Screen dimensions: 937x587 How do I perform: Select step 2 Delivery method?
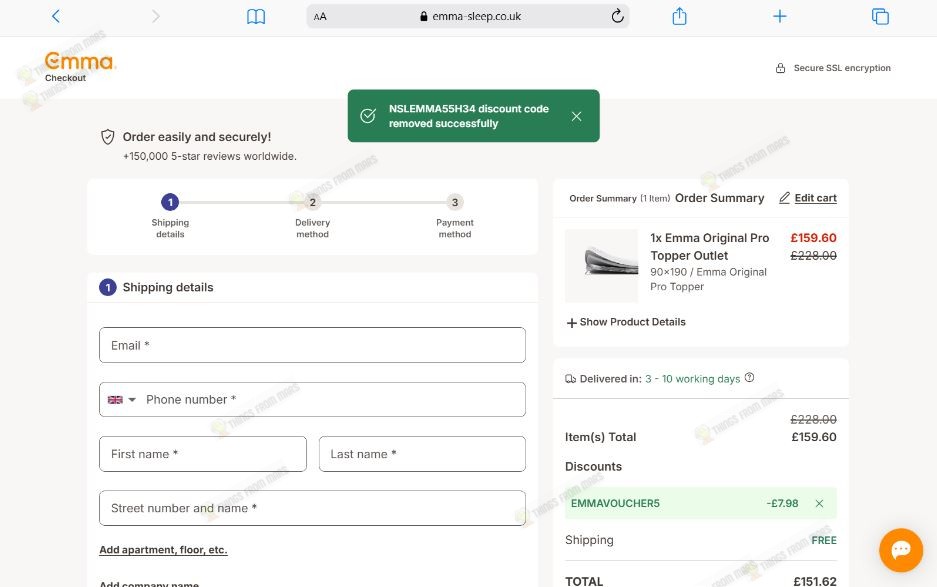tap(313, 216)
